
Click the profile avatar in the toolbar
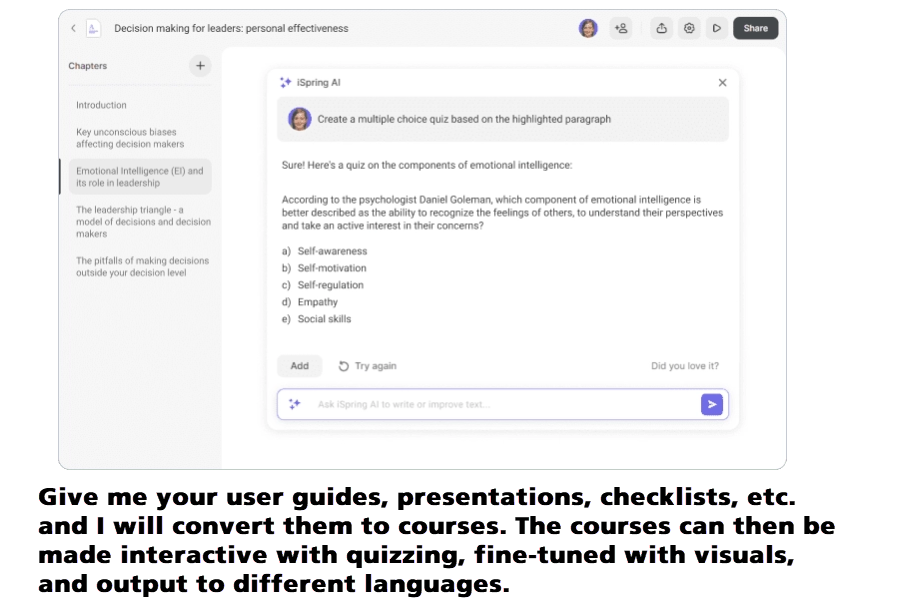click(x=588, y=28)
